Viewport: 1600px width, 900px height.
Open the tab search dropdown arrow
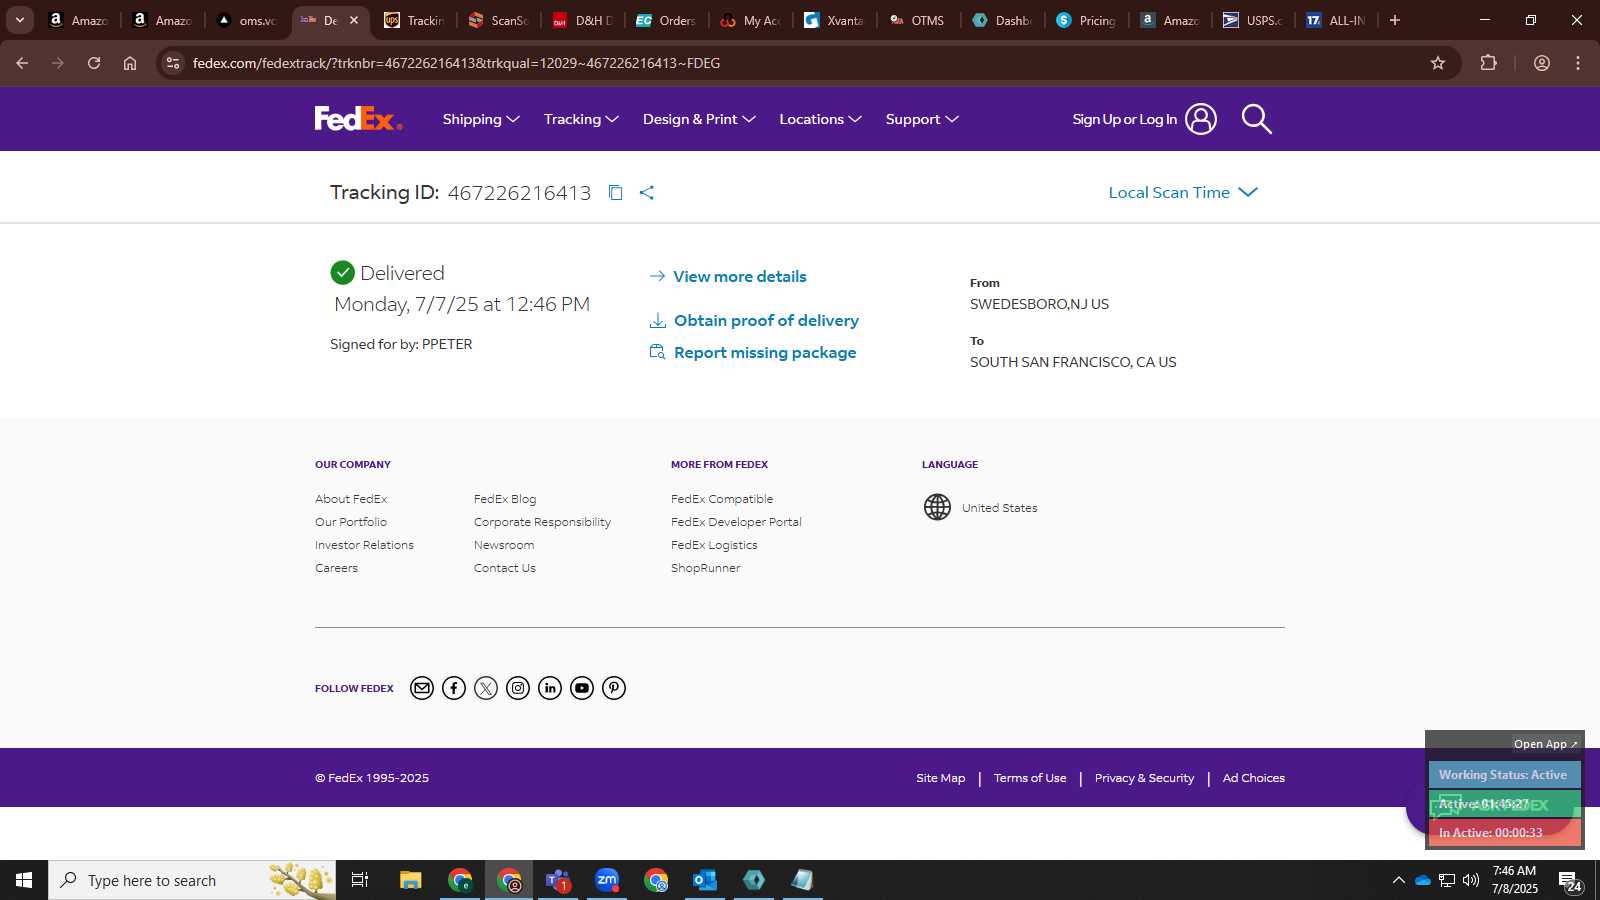pos(19,20)
